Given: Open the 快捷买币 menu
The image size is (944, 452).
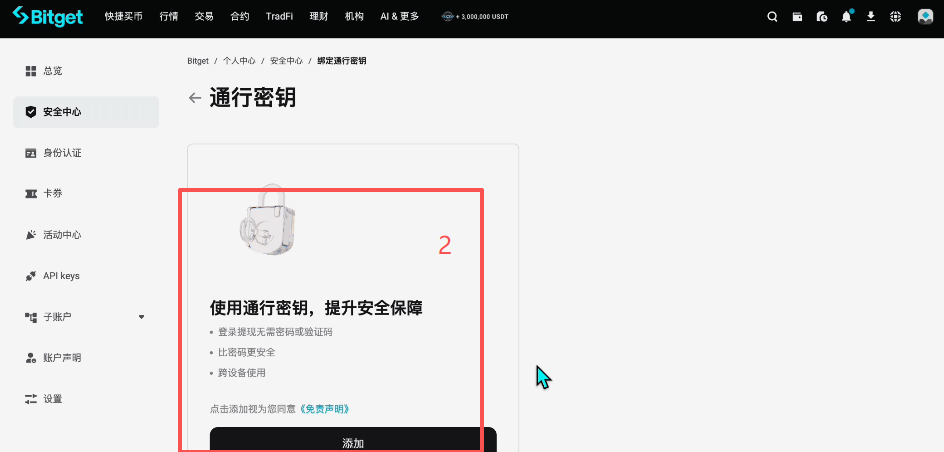Looking at the screenshot, I should click(x=123, y=17).
